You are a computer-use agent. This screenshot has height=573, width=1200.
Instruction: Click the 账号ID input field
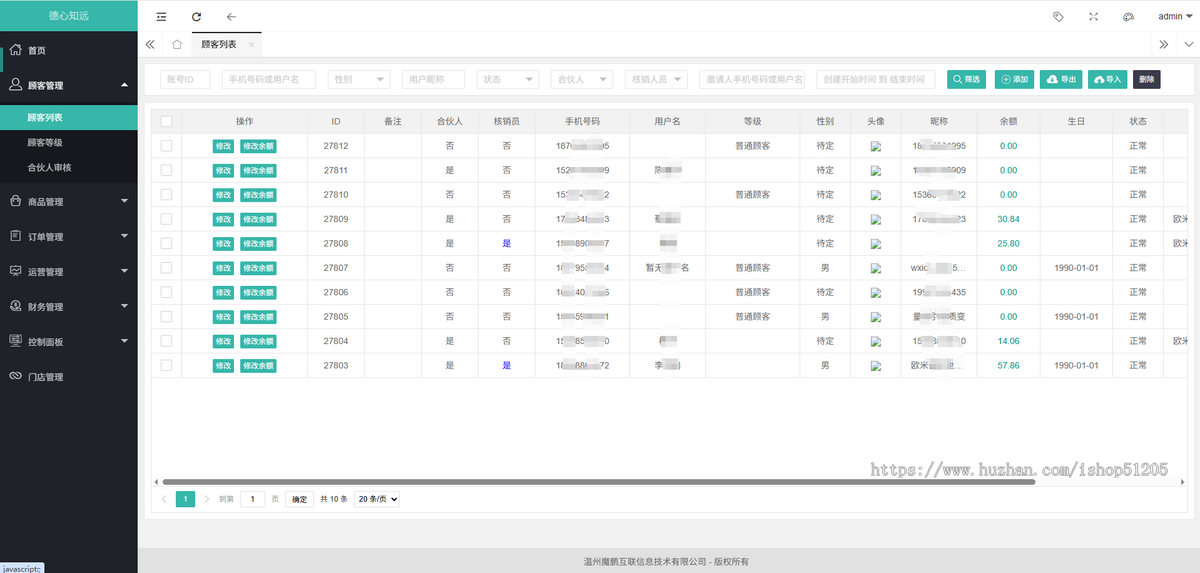(x=185, y=80)
